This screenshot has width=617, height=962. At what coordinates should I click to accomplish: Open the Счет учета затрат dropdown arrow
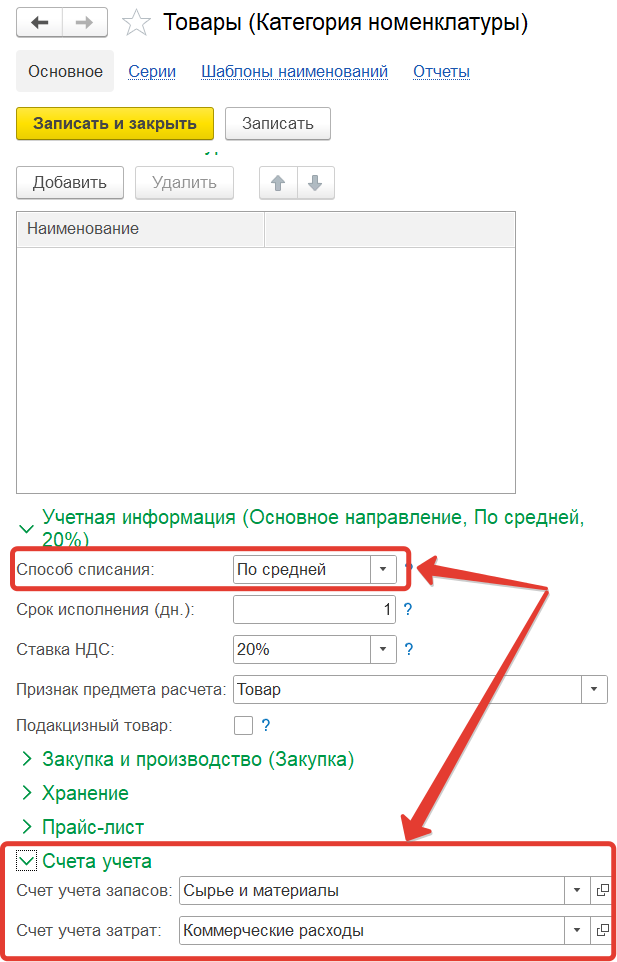point(577,931)
